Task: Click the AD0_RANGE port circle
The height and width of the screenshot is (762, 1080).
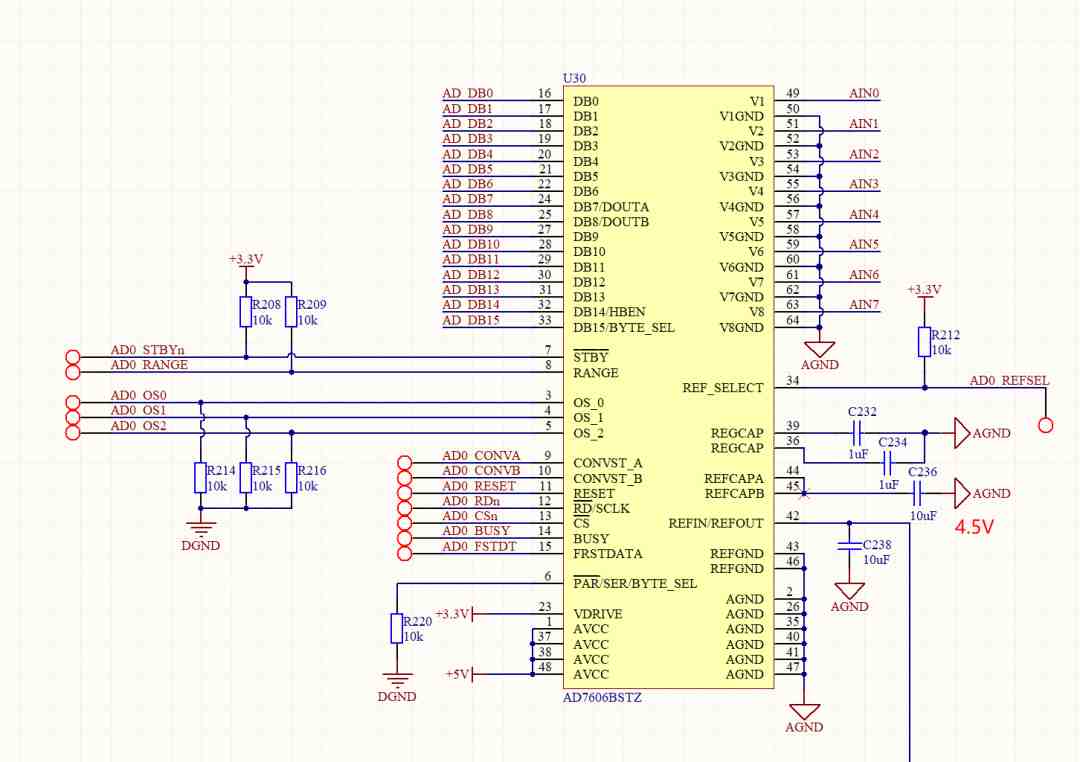Action: (72, 373)
